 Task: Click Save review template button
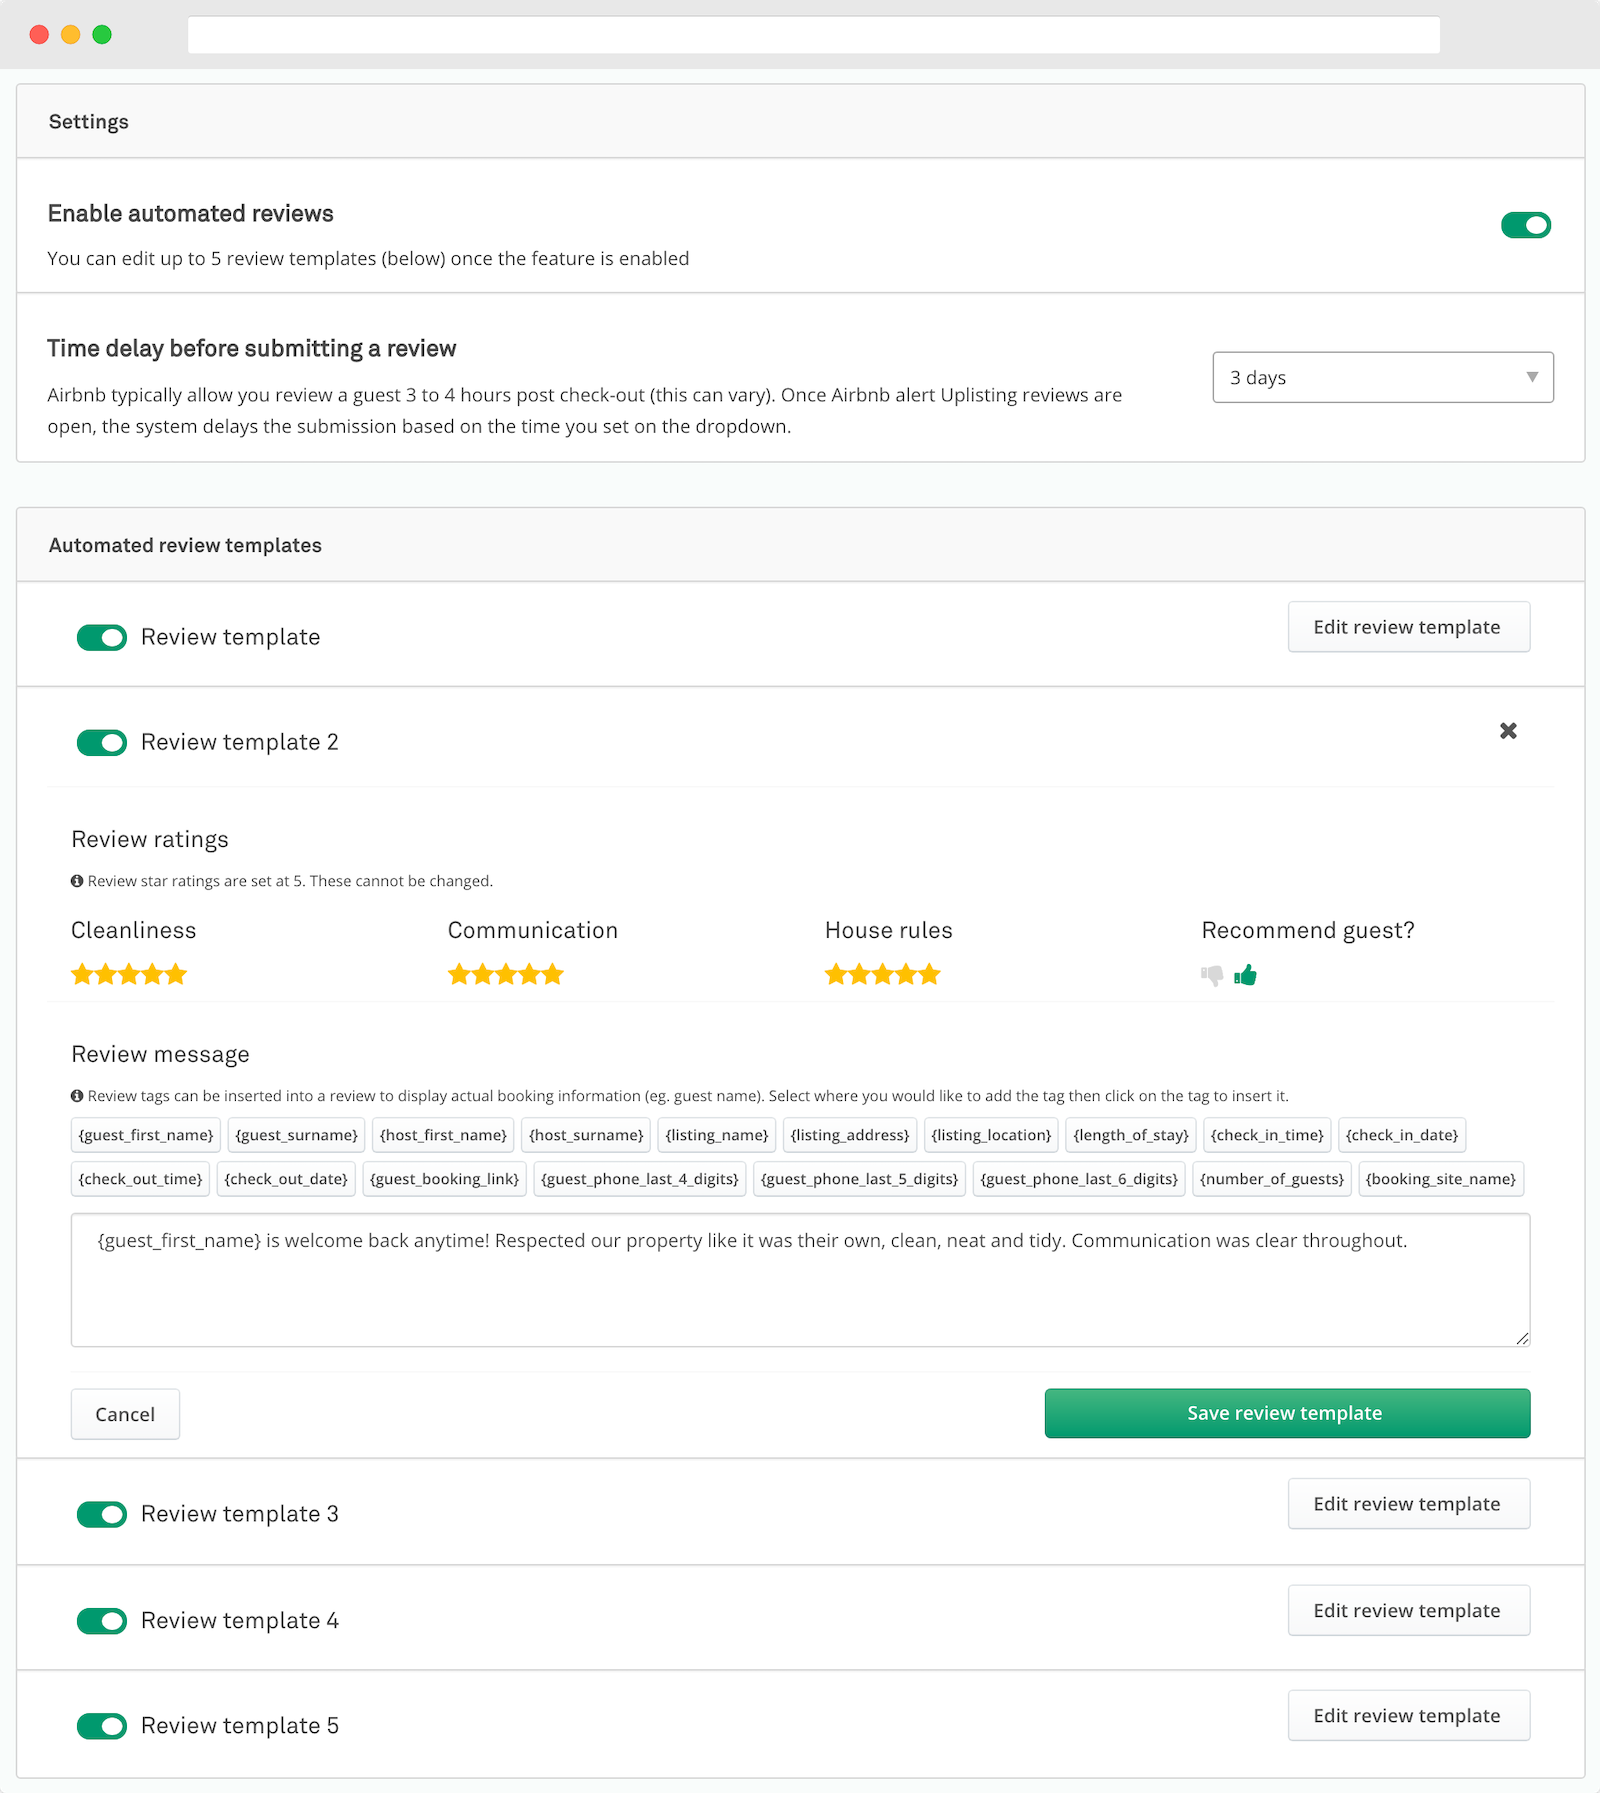pyautogui.click(x=1287, y=1413)
